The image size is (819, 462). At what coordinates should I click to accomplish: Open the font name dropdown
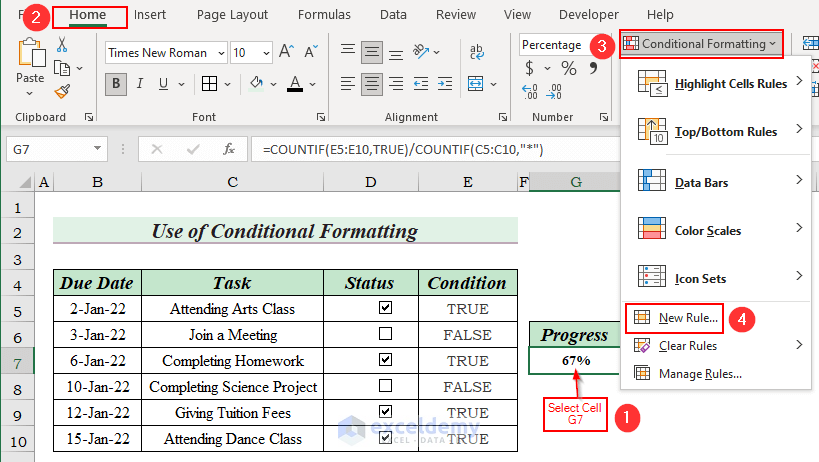[221, 53]
